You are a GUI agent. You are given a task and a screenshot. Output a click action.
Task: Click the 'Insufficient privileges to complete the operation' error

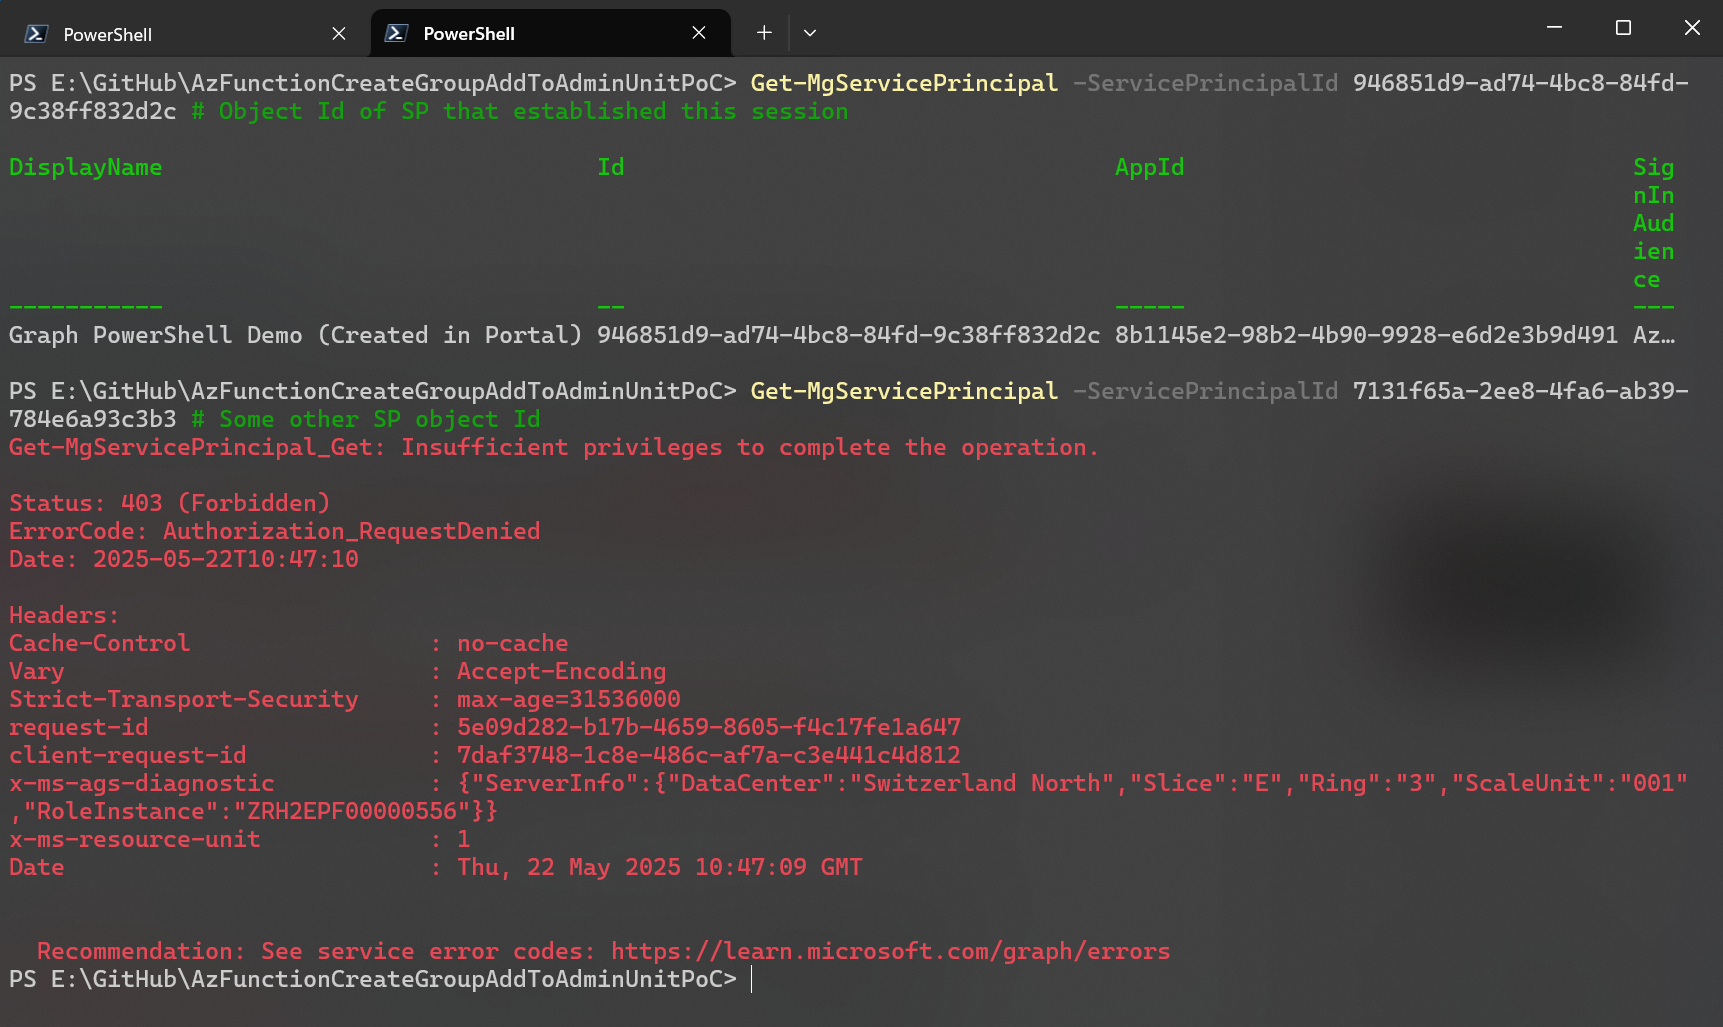pyautogui.click(x=750, y=447)
